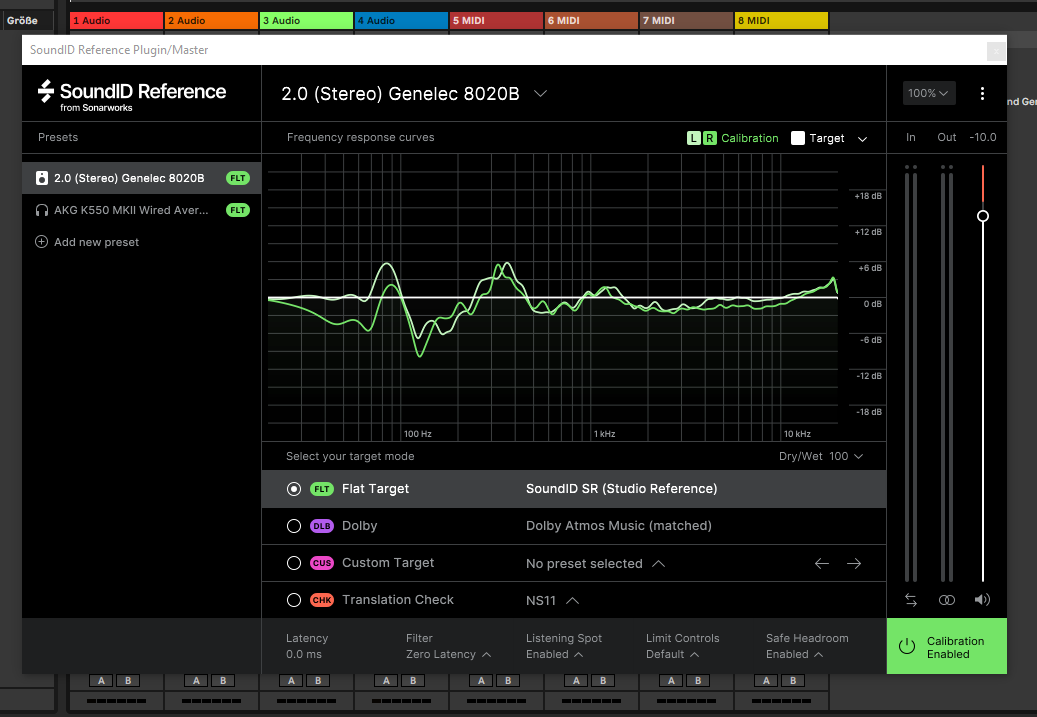The width and height of the screenshot is (1037, 717).
Task: Select the 6 MIDI track header
Action: point(591,21)
